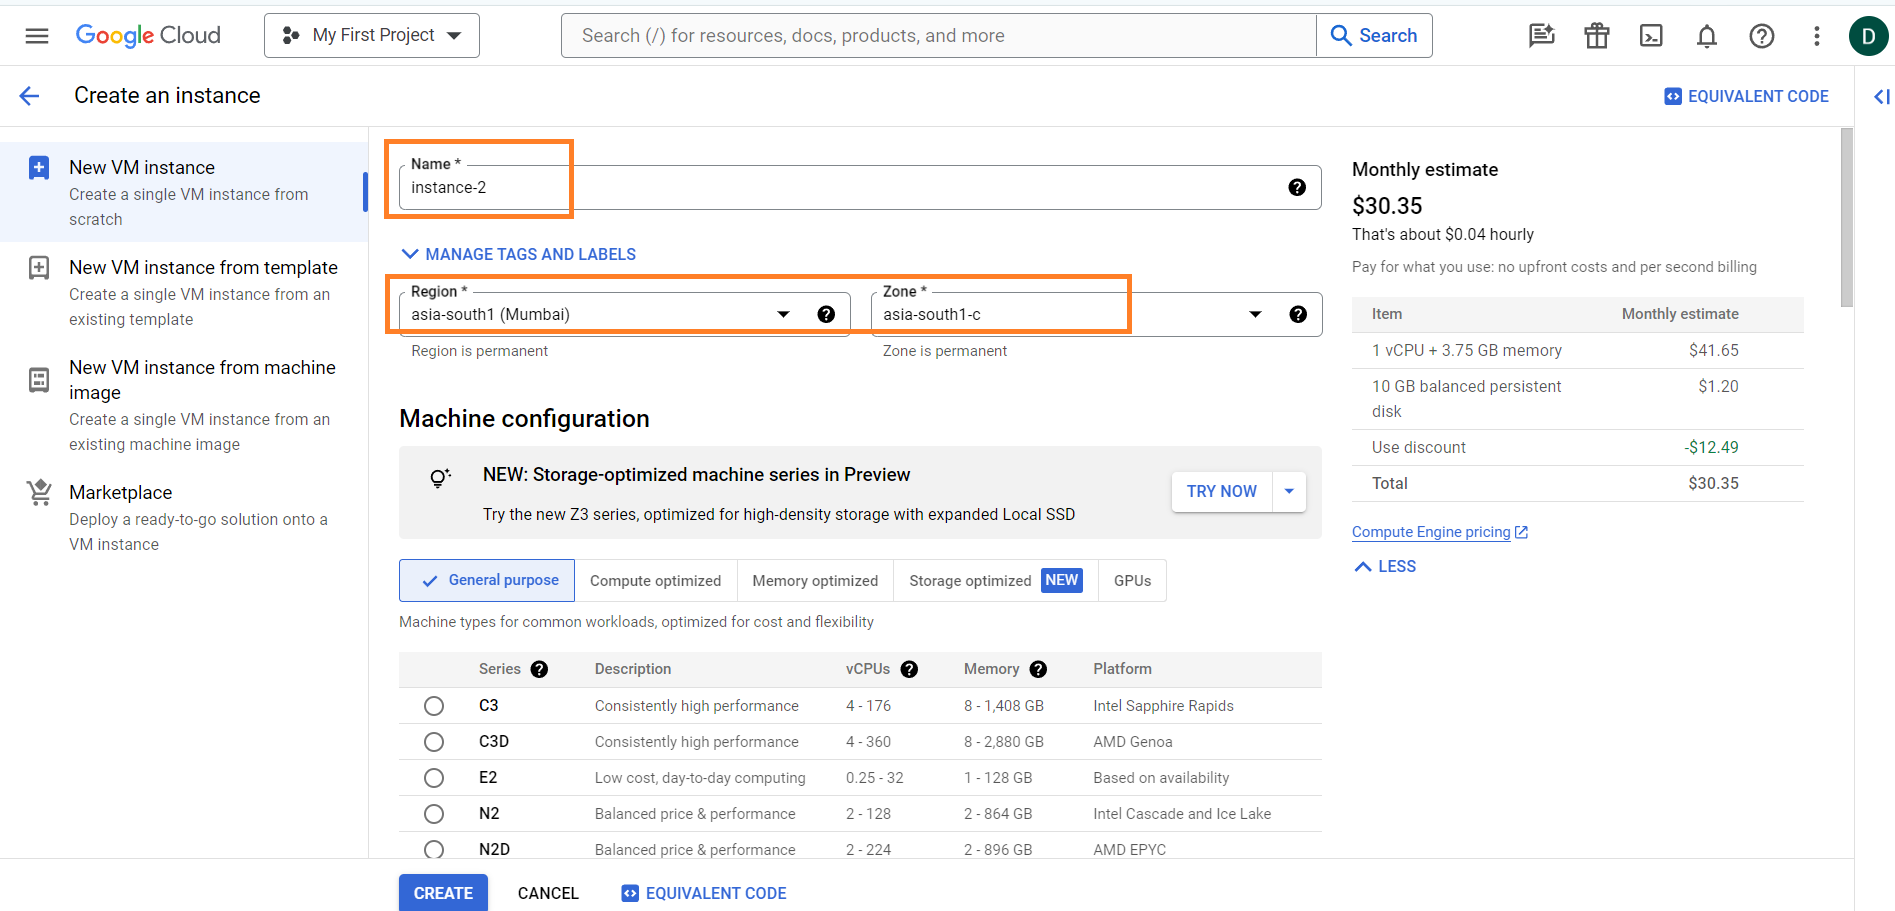Collapse the right side panel chevron
This screenshot has width=1895, height=911.
tap(1881, 97)
